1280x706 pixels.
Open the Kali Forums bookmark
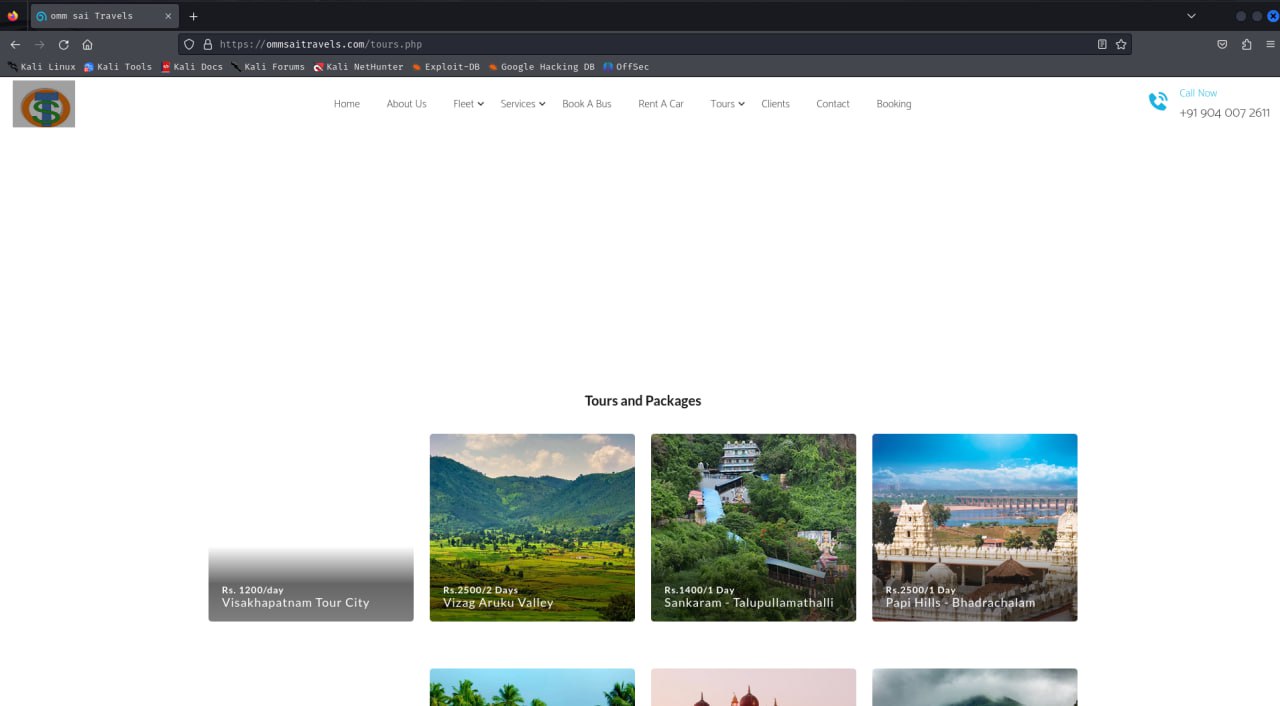pos(268,67)
